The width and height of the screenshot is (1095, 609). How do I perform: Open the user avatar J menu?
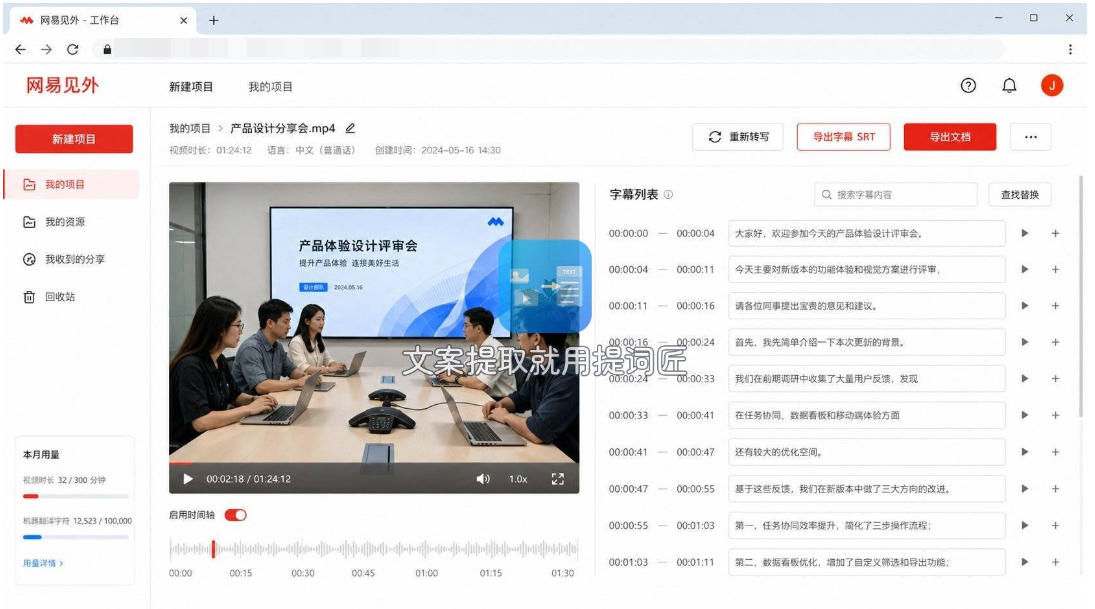[1052, 85]
